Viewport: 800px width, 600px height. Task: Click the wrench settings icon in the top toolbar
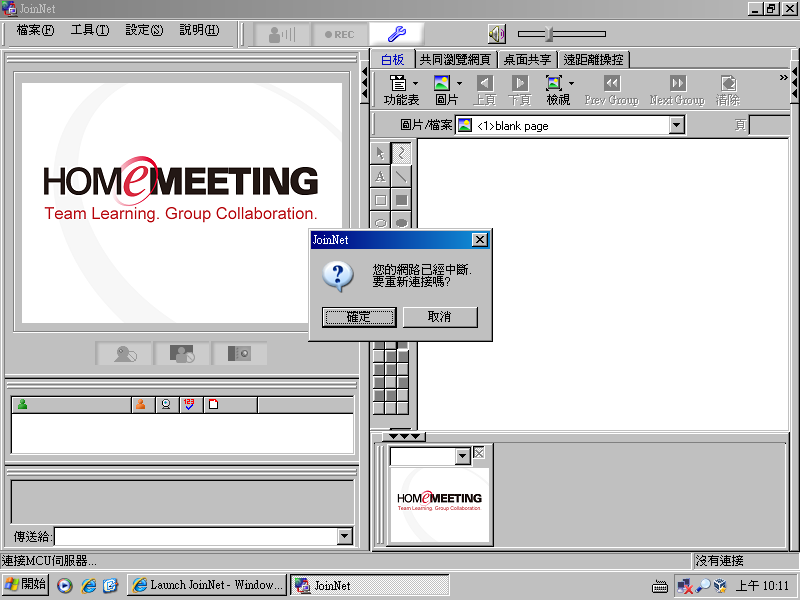(396, 34)
